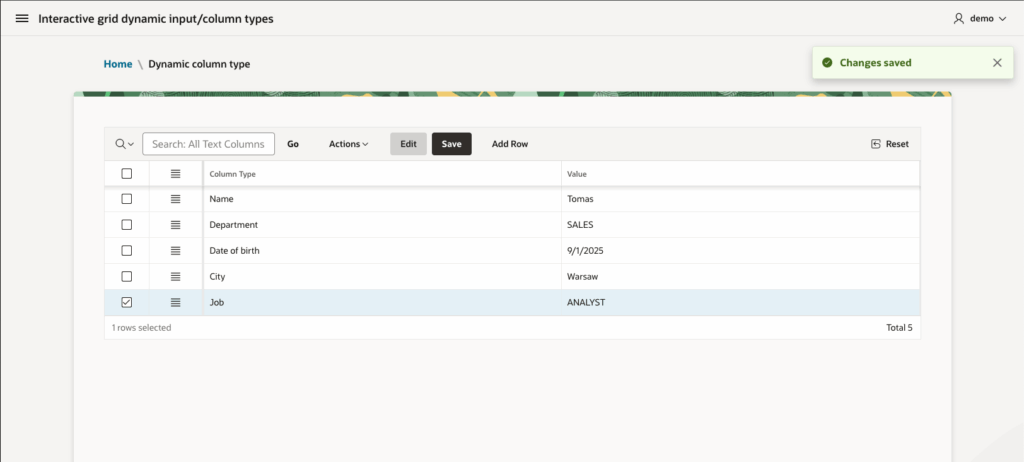Open row actions menu for Date of birth row
Image resolution: width=1024 pixels, height=462 pixels.
tap(176, 251)
